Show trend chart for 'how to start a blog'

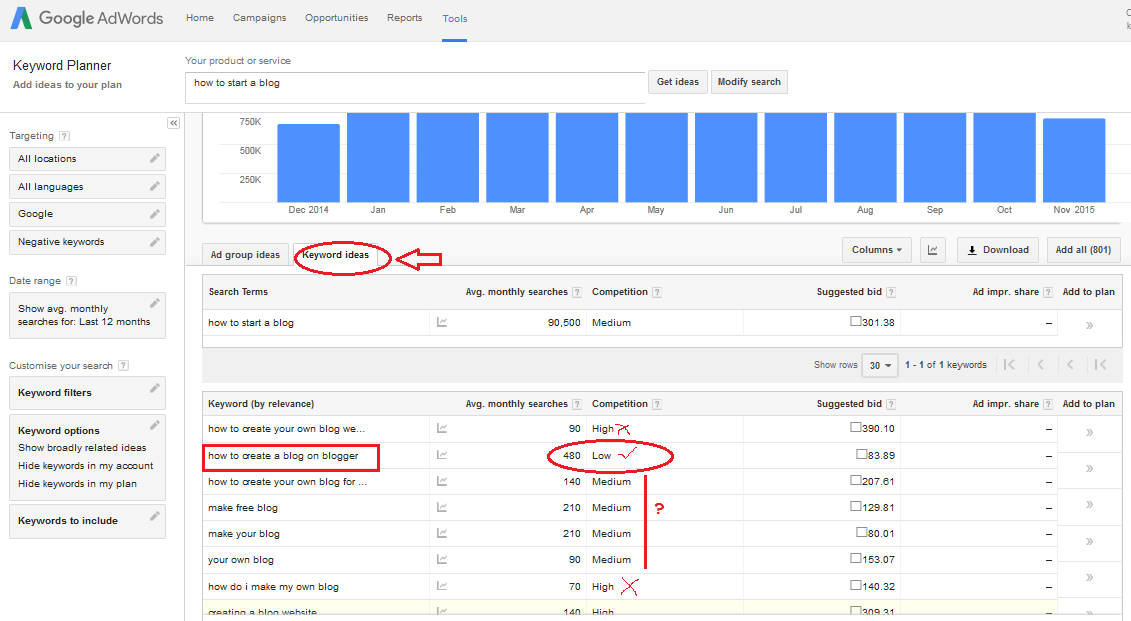coord(442,322)
